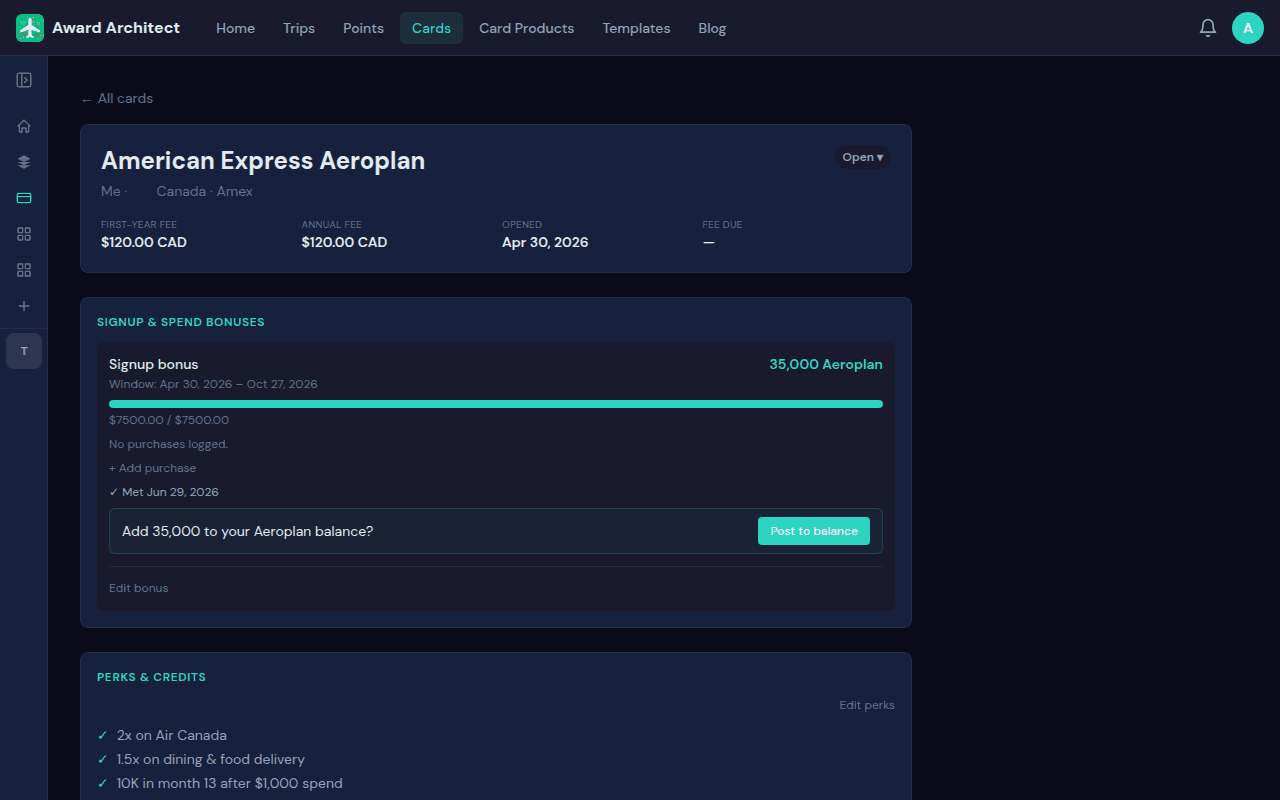Click the Perks & Credits heading
This screenshot has width=1280, height=800.
pos(151,677)
